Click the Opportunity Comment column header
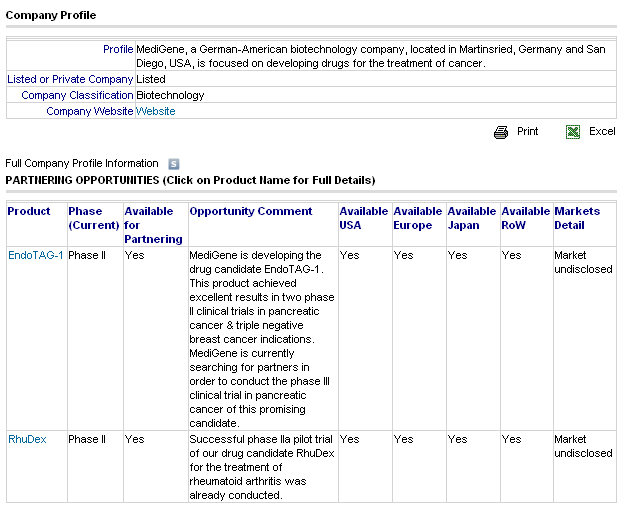622x506 pixels. click(251, 211)
